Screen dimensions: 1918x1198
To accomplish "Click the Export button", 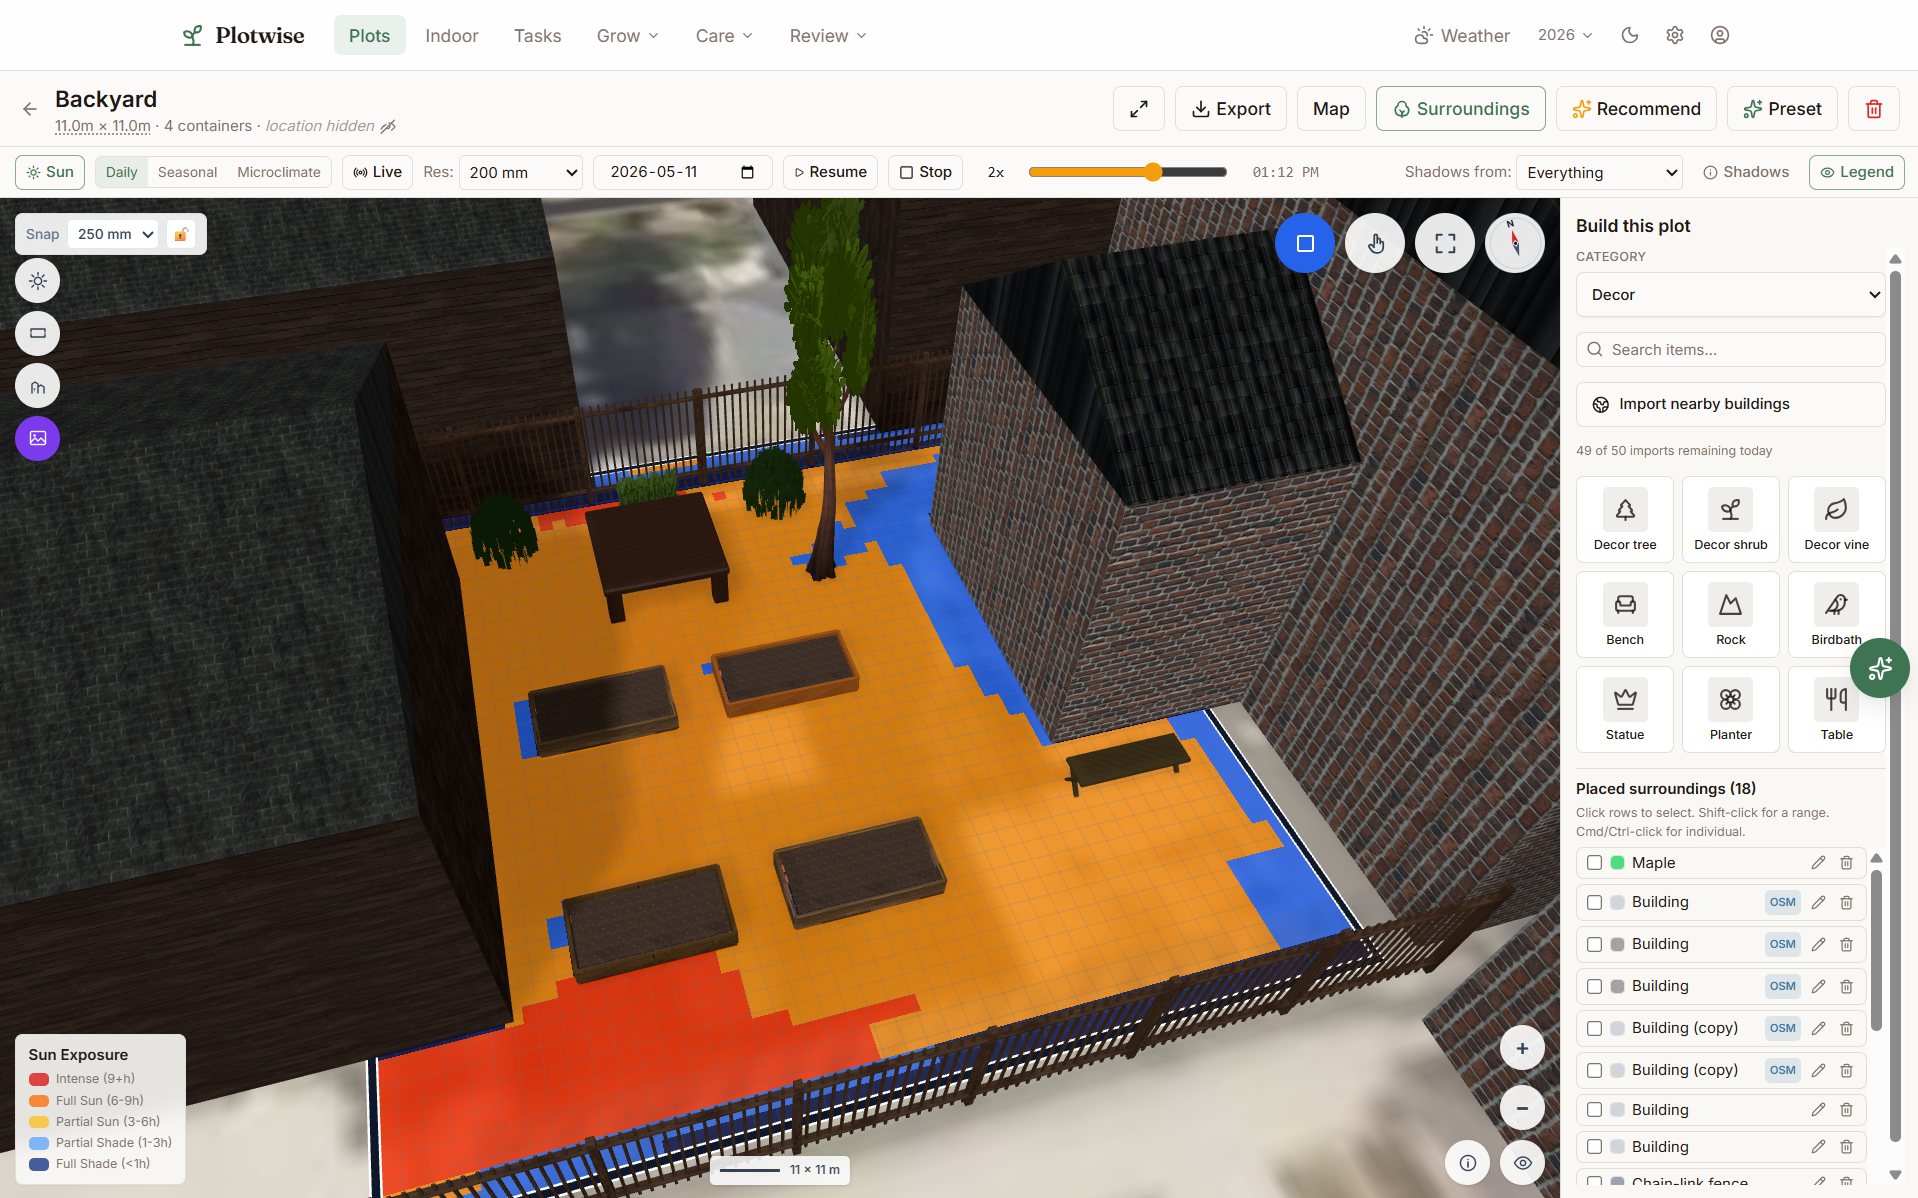I will 1231,109.
